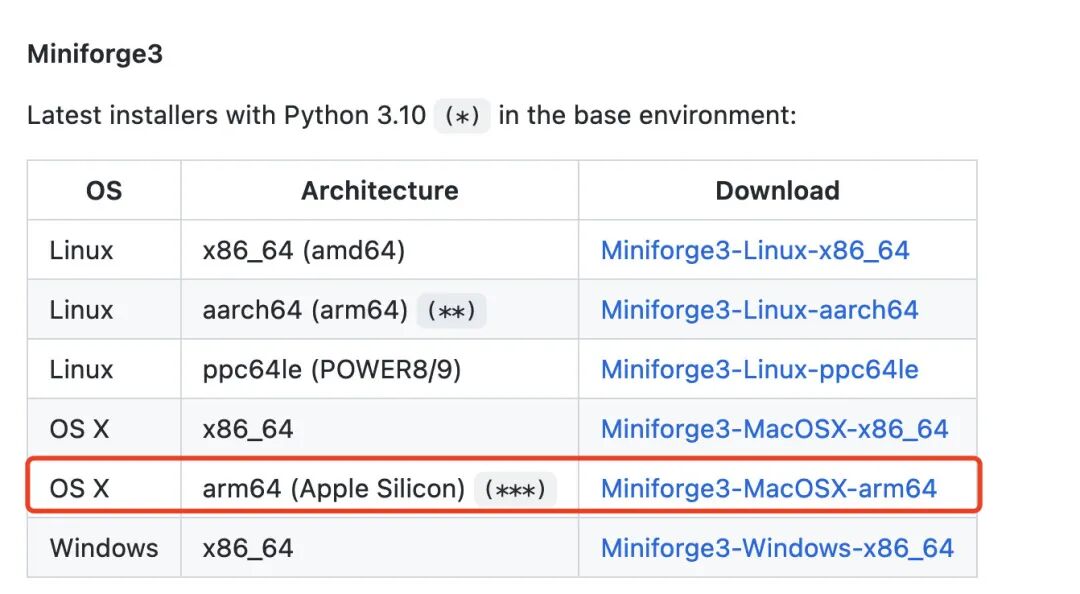1080x594 pixels.
Task: Click the OS column header
Action: [103, 190]
